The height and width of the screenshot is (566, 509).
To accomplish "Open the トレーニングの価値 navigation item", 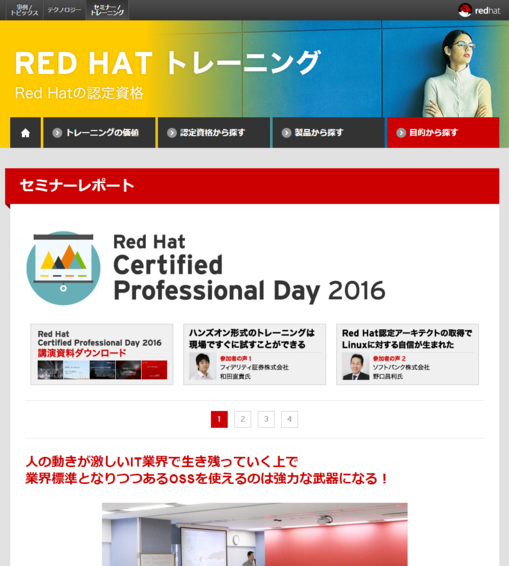I will tap(99, 133).
